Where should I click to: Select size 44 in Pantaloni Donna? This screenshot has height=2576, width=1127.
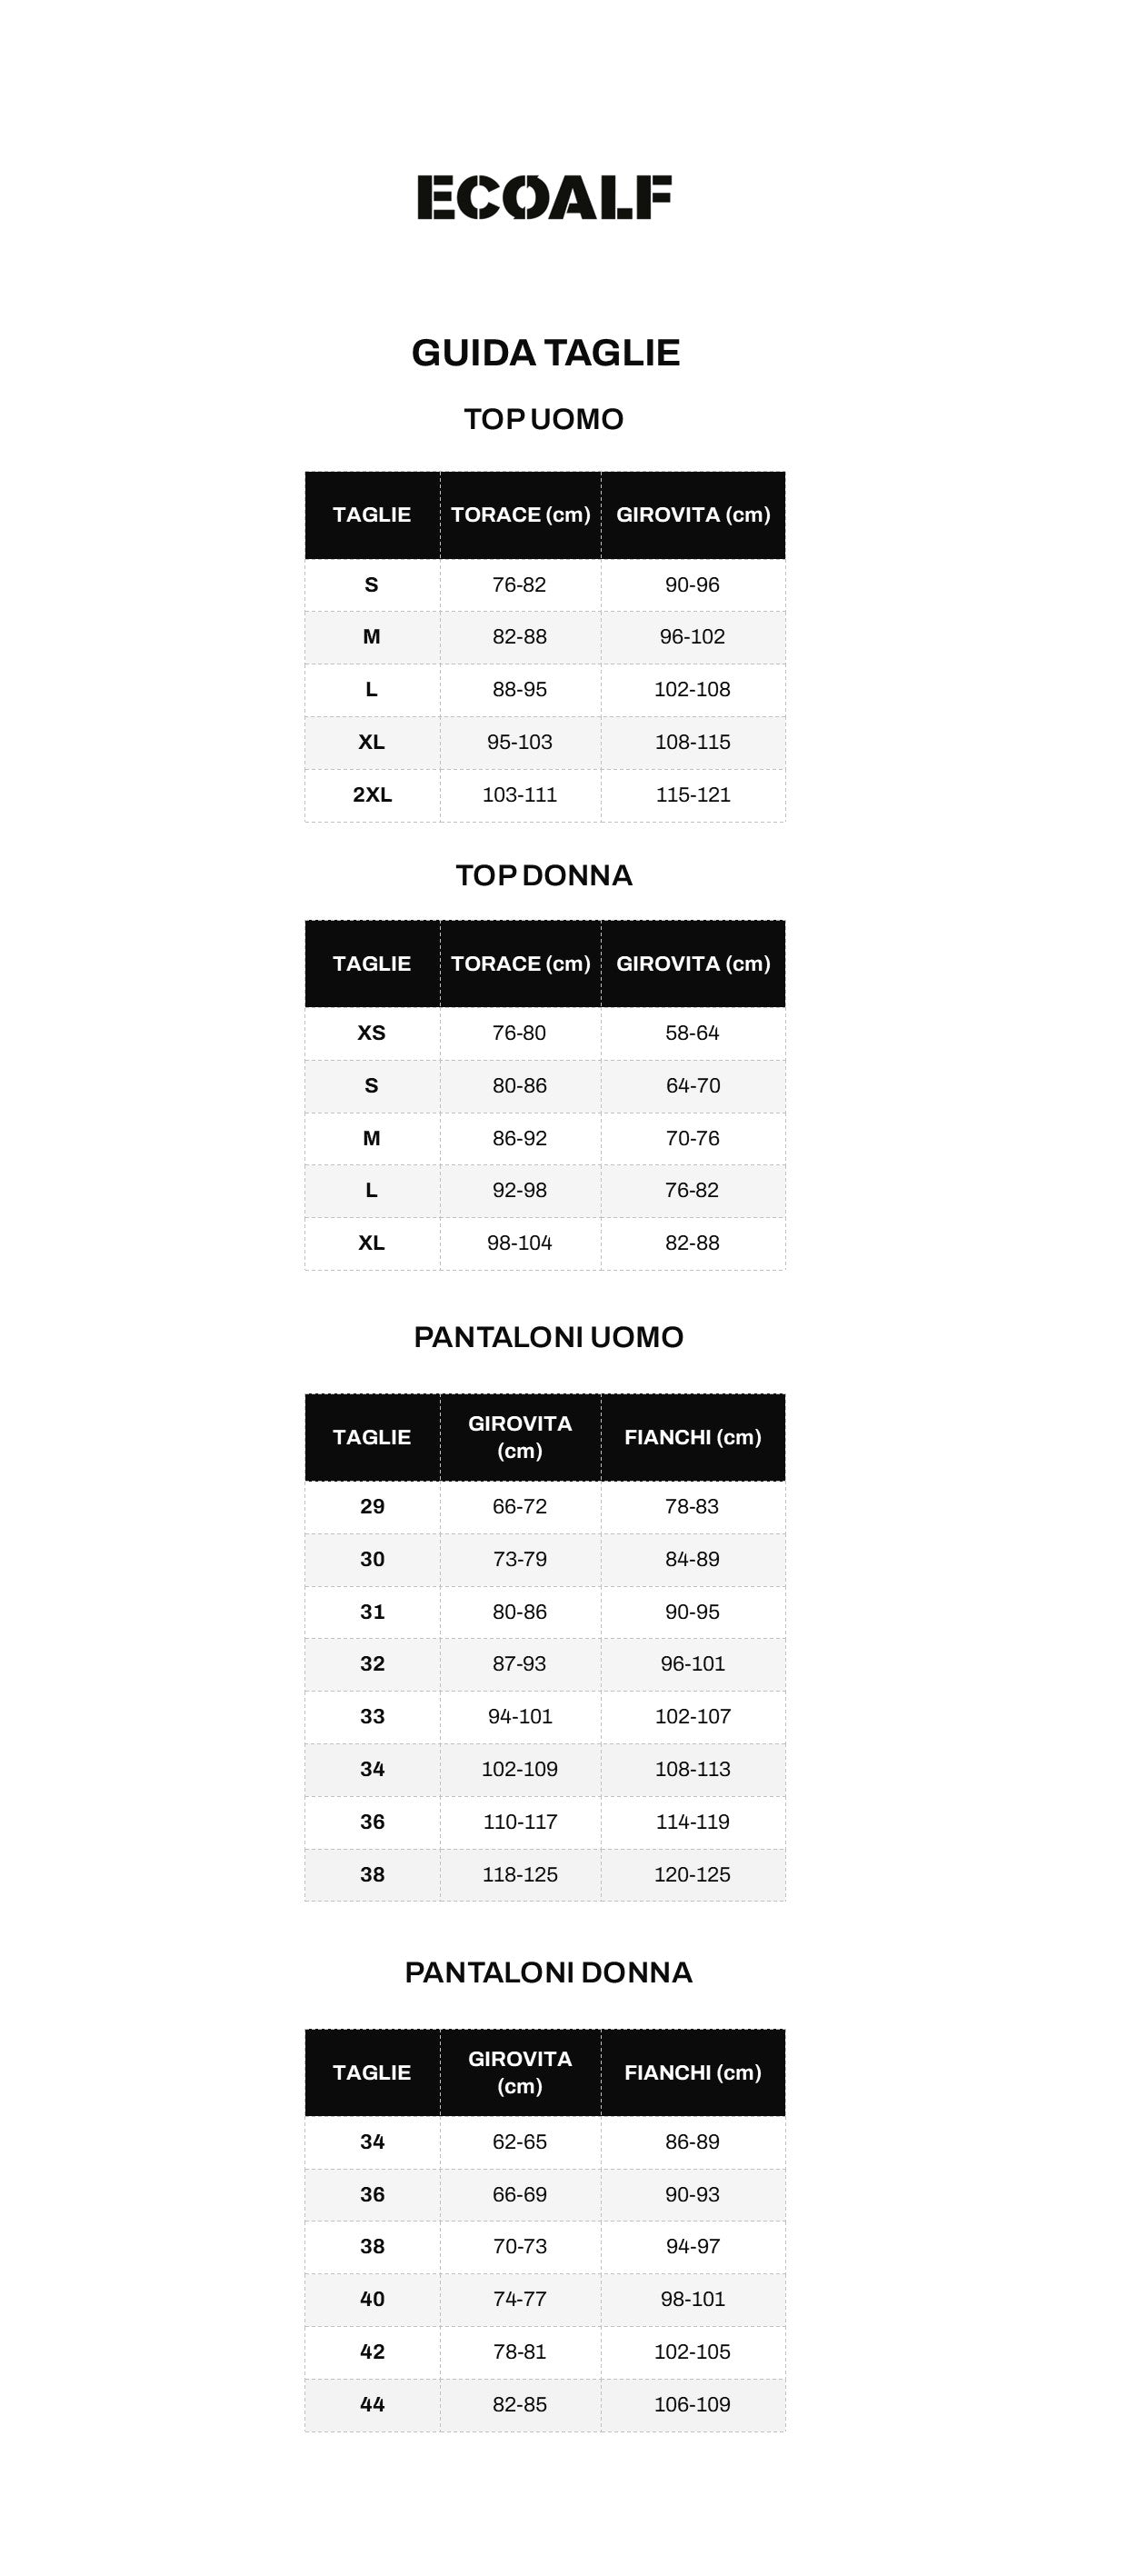pyautogui.click(x=372, y=2404)
